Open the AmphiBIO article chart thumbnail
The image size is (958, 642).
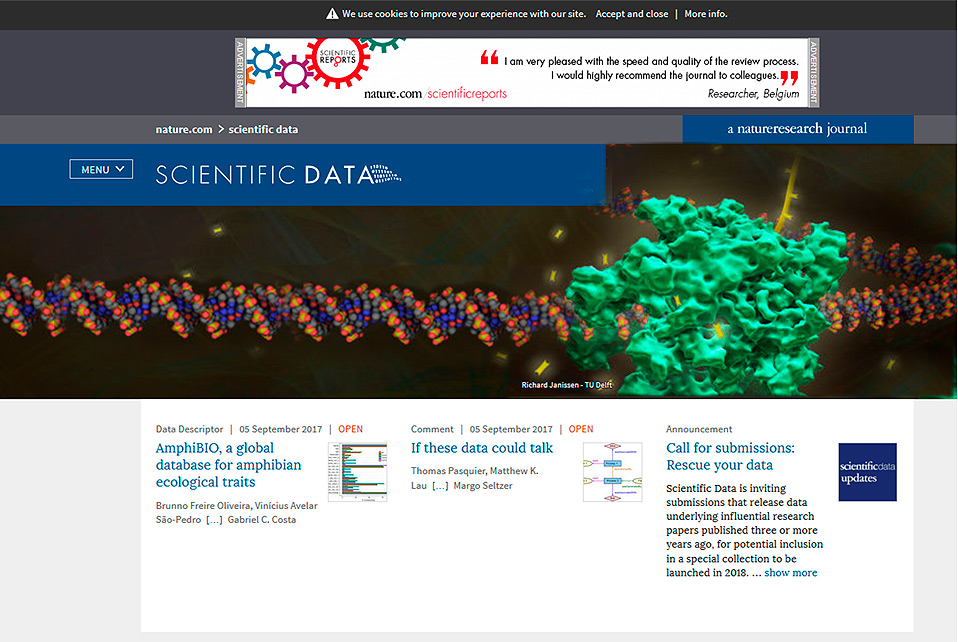point(357,472)
